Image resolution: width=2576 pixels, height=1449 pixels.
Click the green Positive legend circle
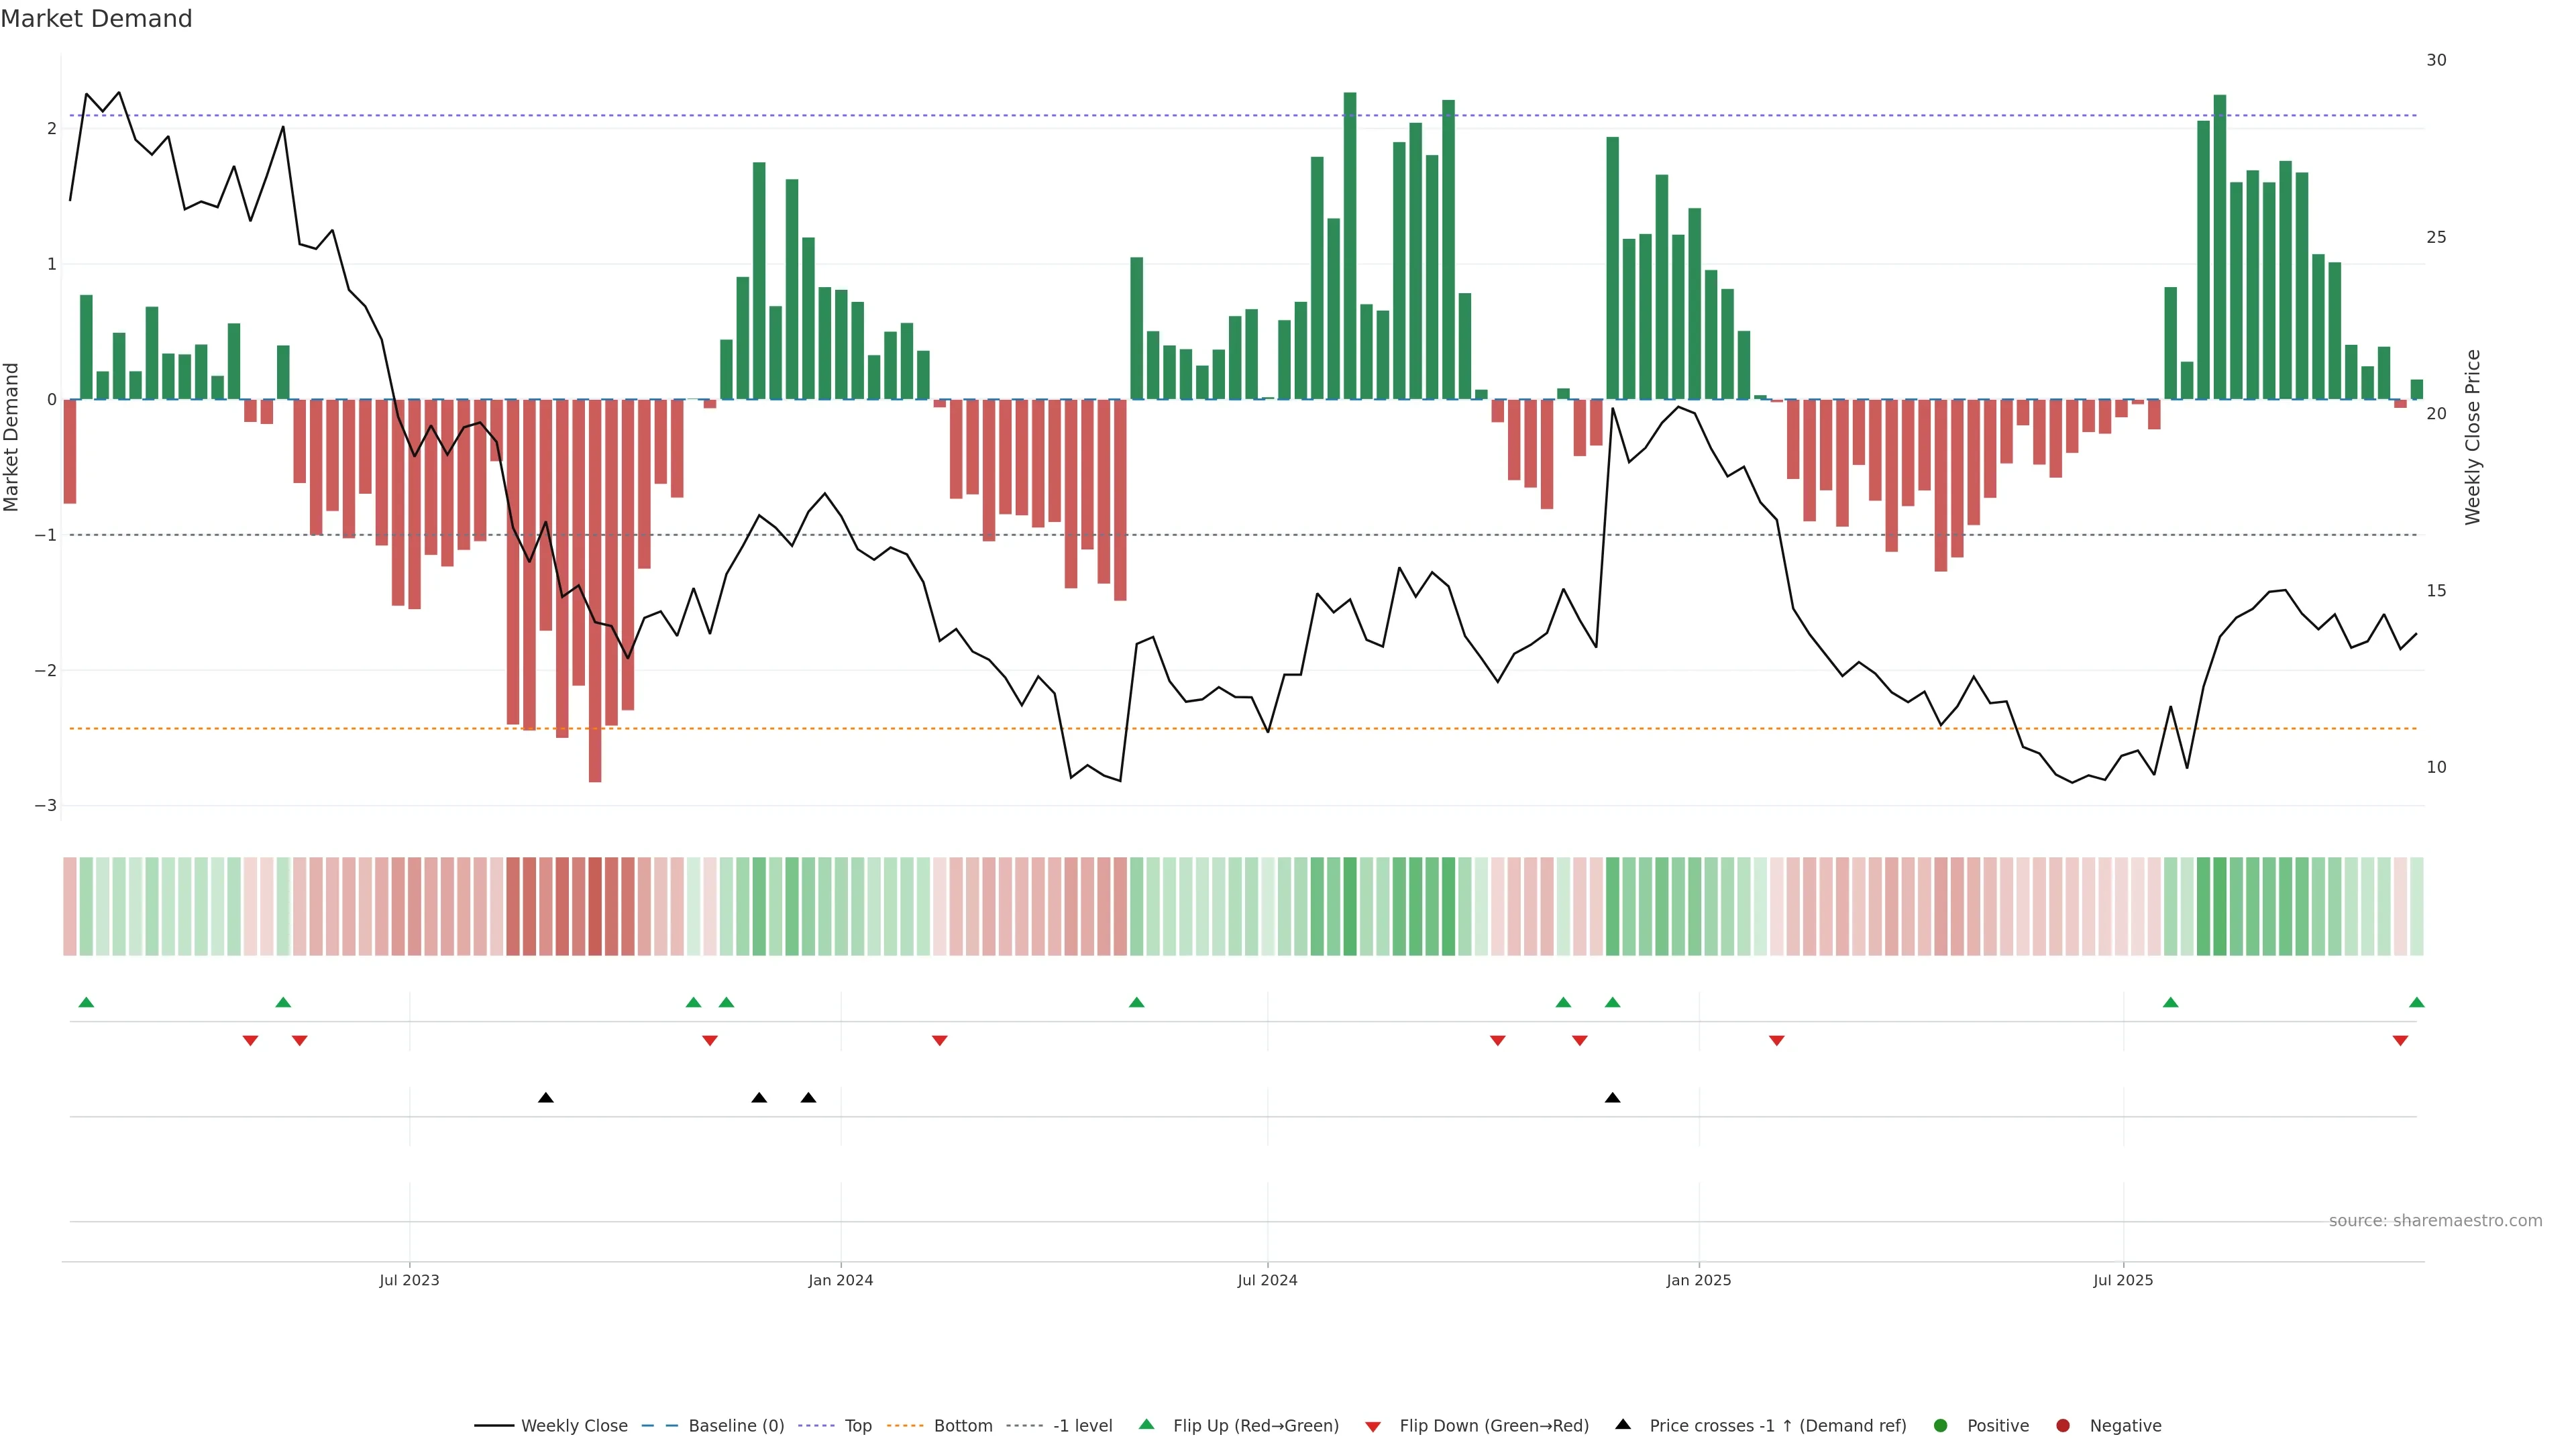click(x=1941, y=1426)
